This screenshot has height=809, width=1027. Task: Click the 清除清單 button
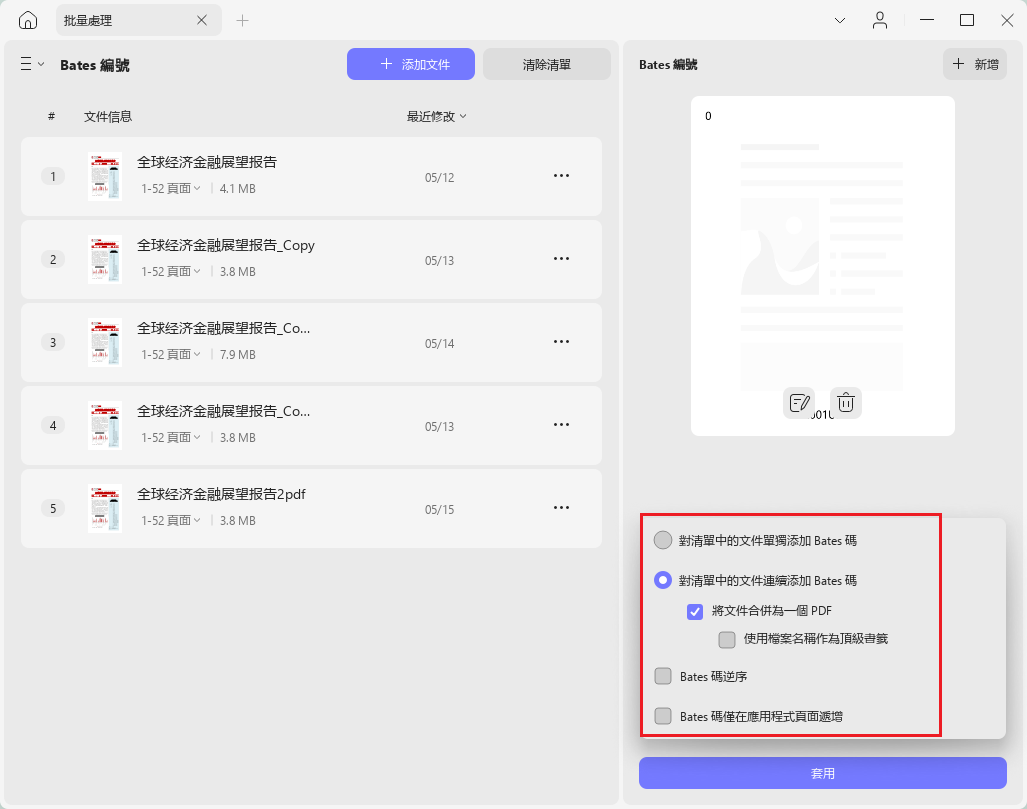pos(547,64)
